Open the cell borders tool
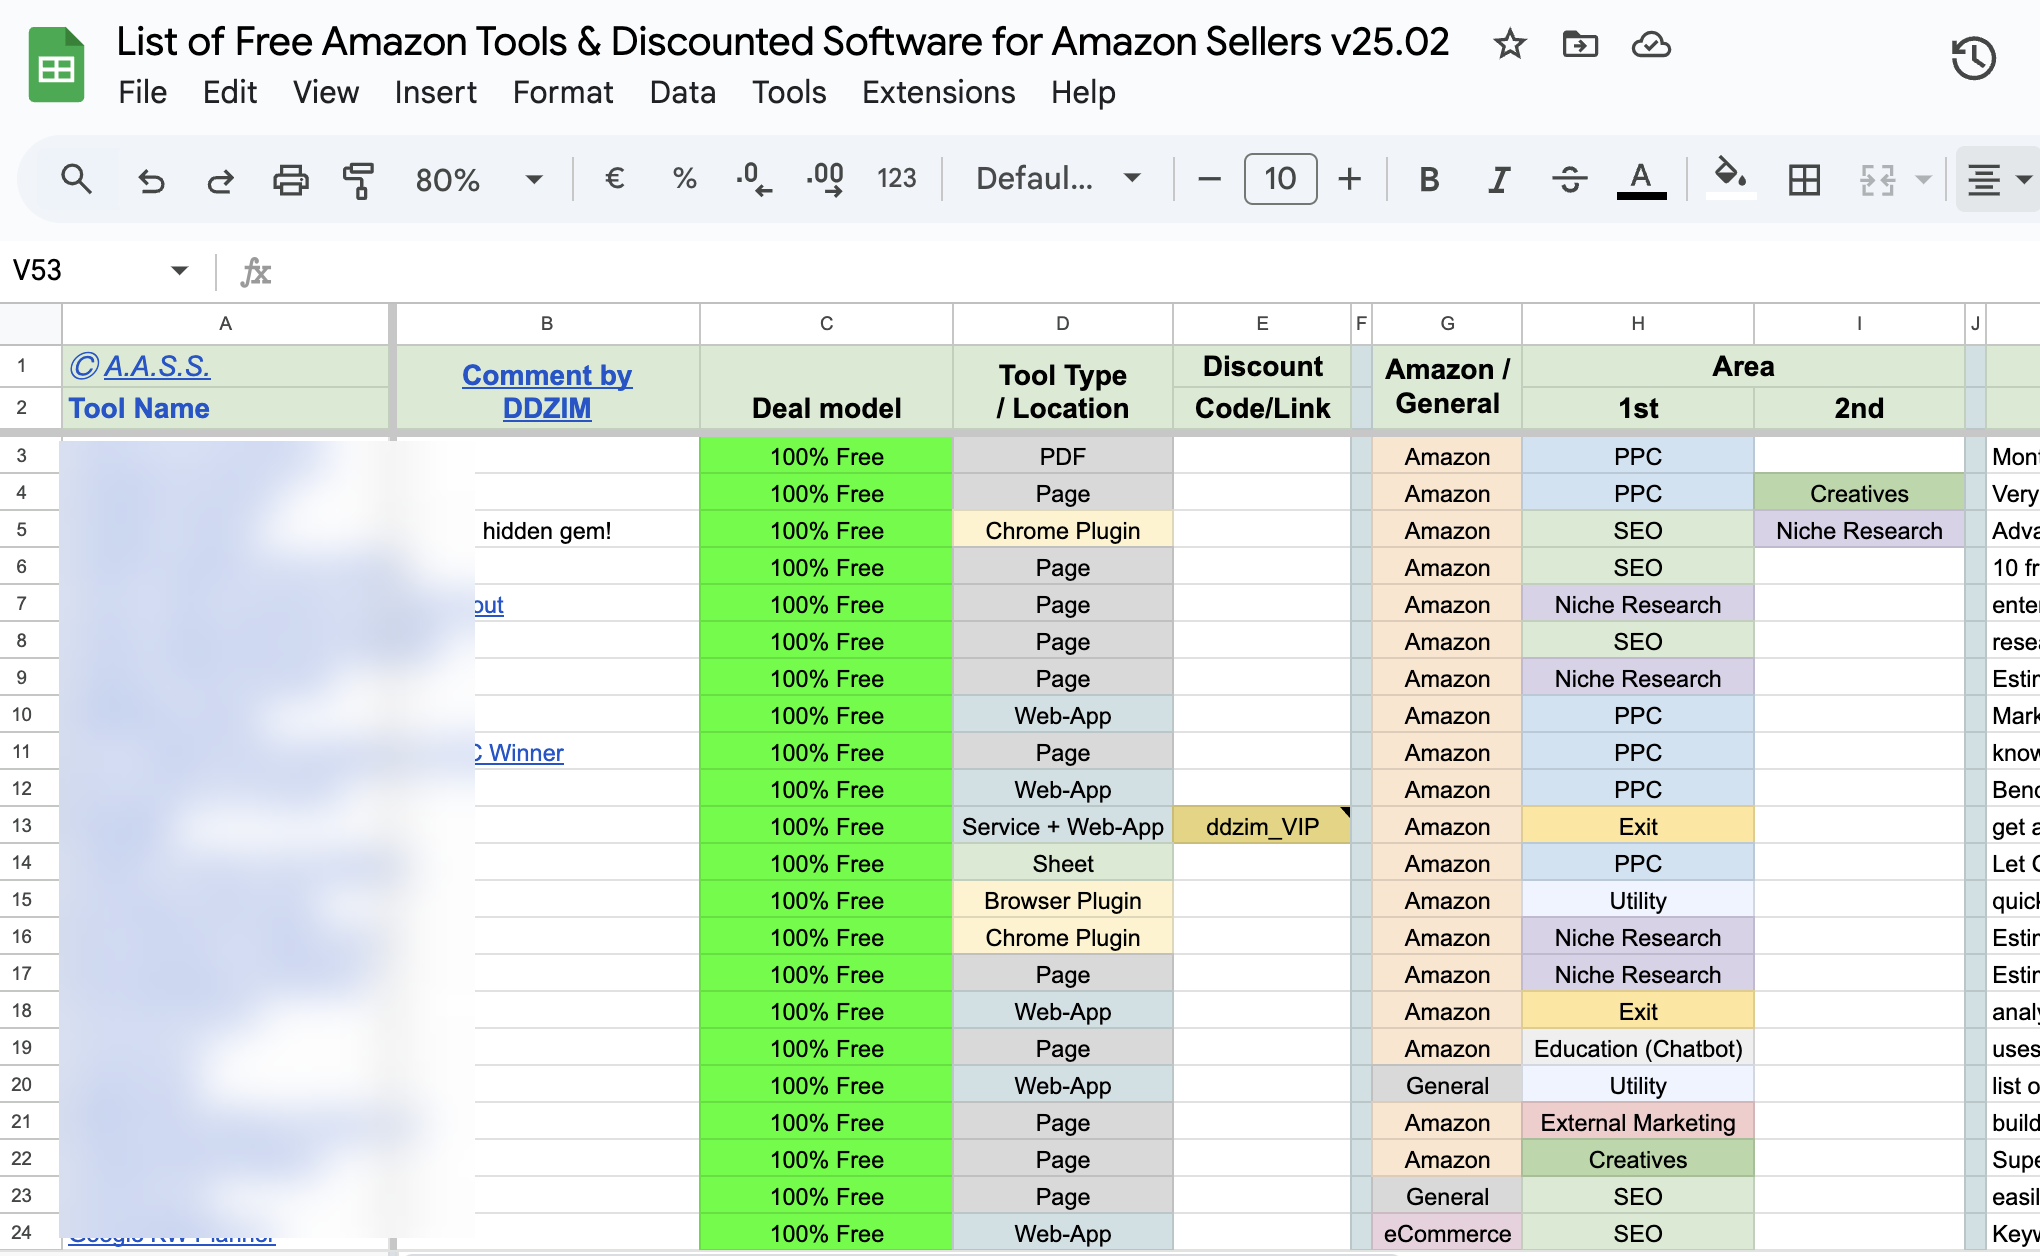Image resolution: width=2040 pixels, height=1256 pixels. coord(1804,180)
